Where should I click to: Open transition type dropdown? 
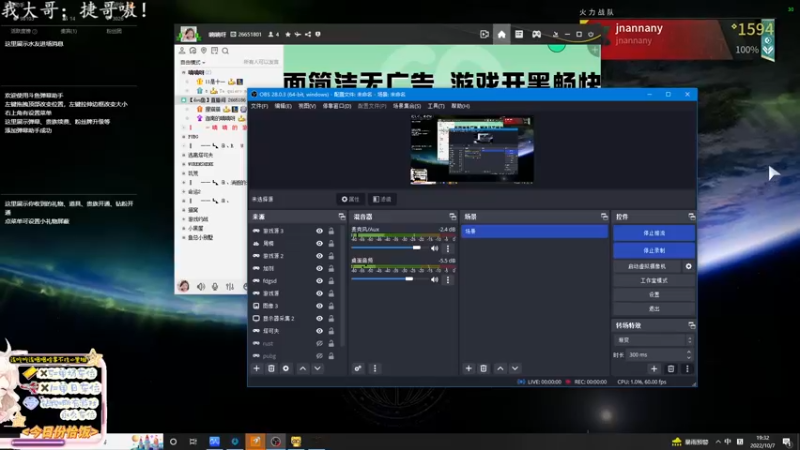pos(653,340)
